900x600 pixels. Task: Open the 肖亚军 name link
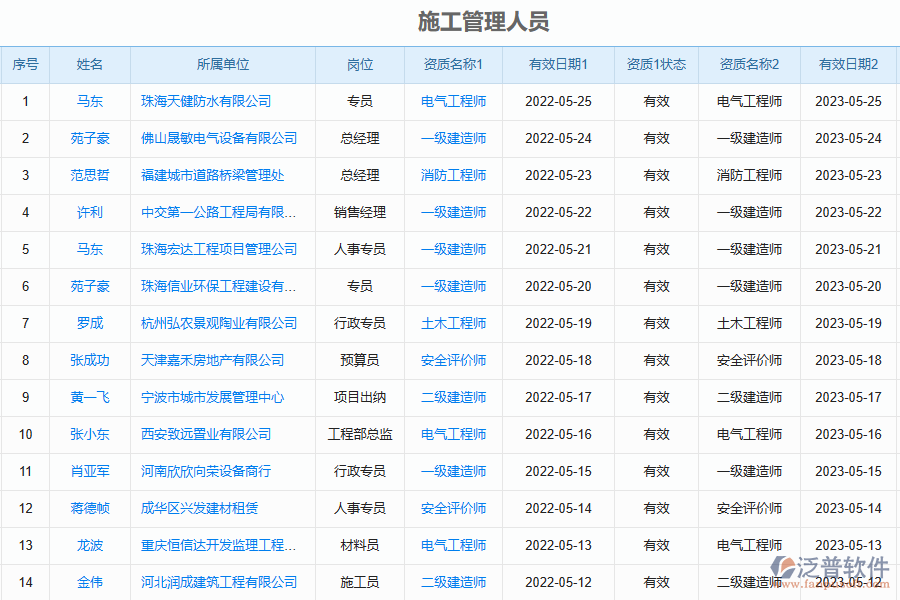tap(90, 471)
